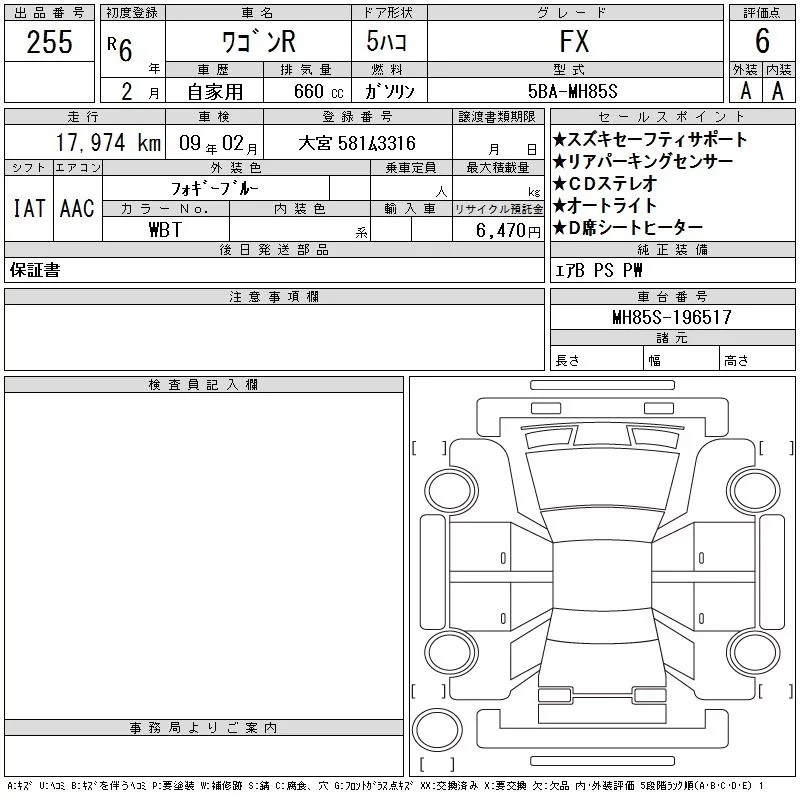This screenshot has width=800, height=800.
Task: Click the lot number 255
Action: click(48, 41)
